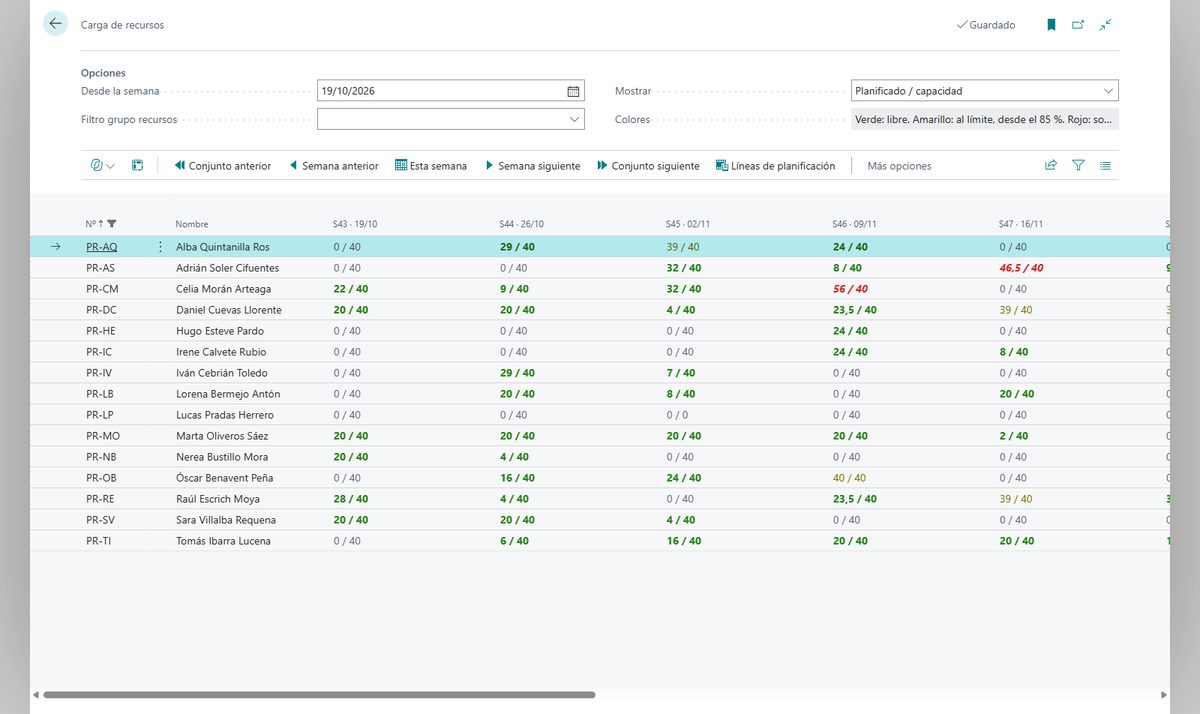Screen dimensions: 1200x714
Task: Select the PR-NB row number
Action: pyautogui.click(x=102, y=457)
